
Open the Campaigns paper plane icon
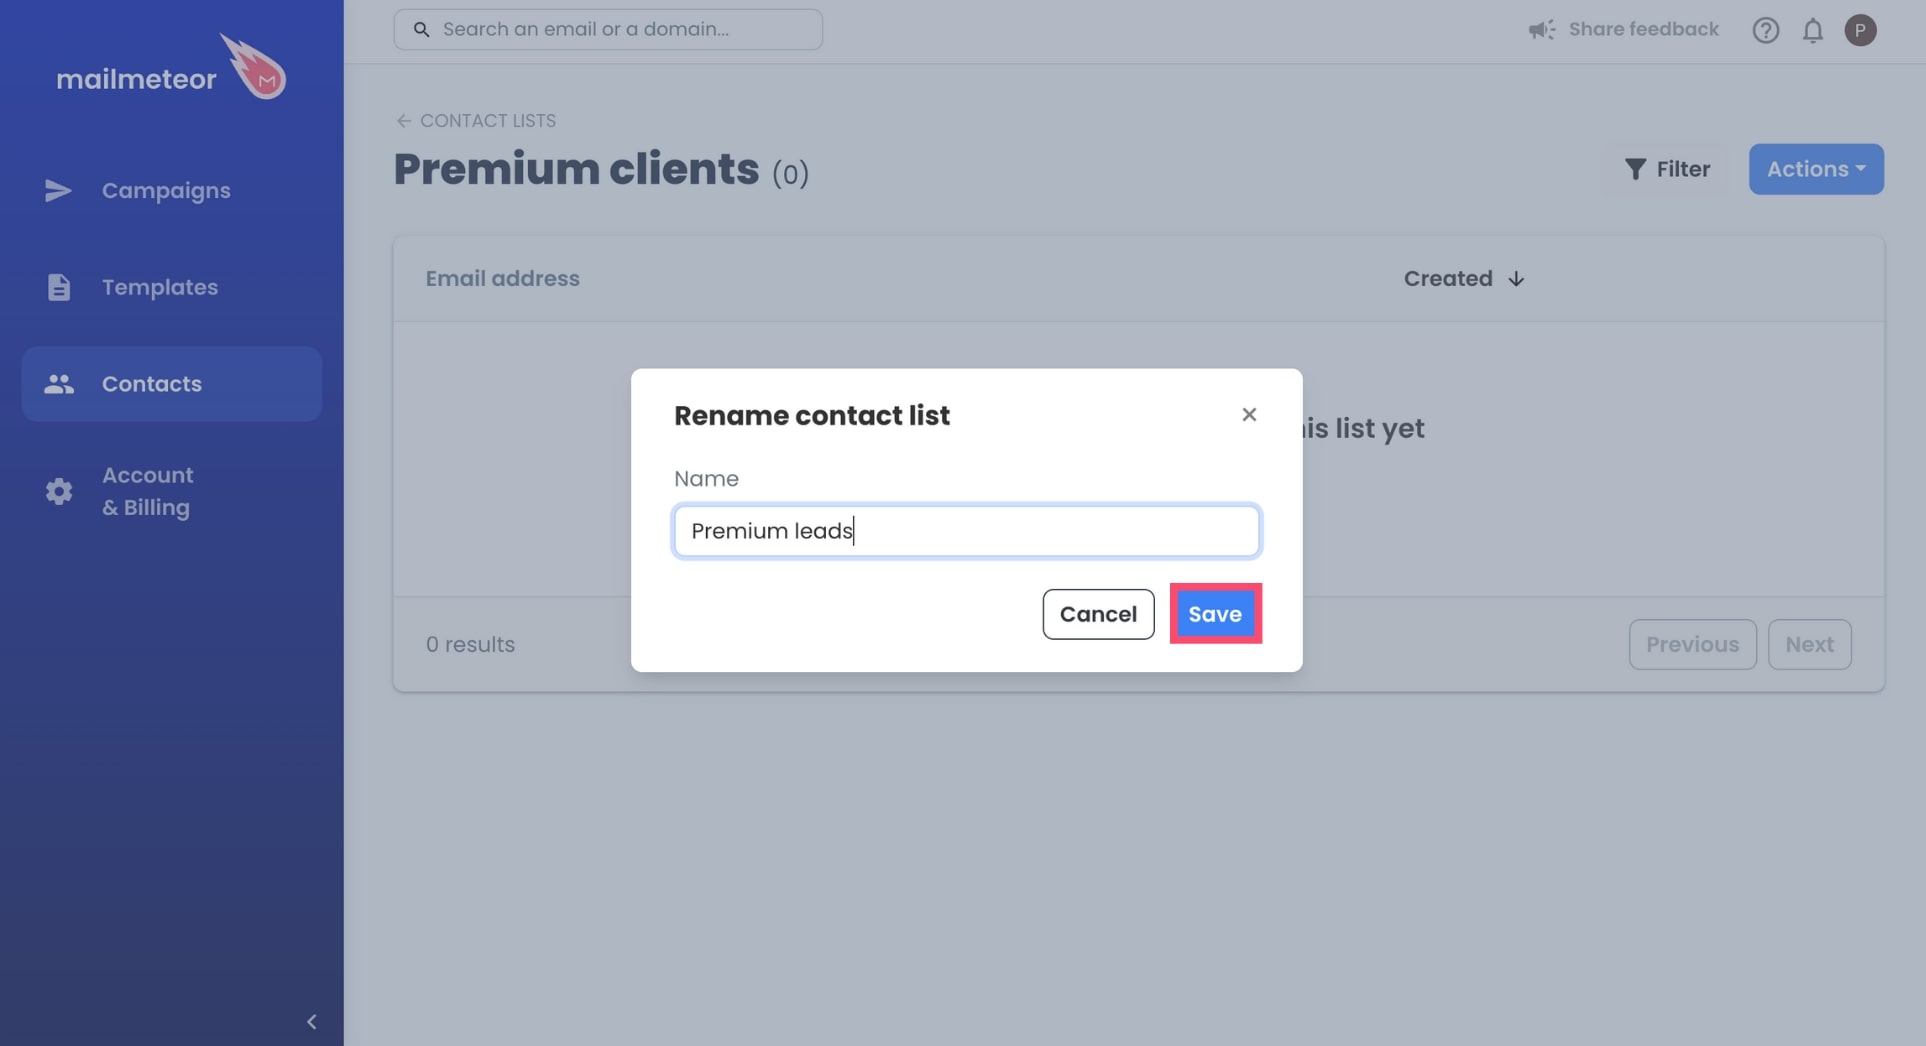click(x=58, y=190)
